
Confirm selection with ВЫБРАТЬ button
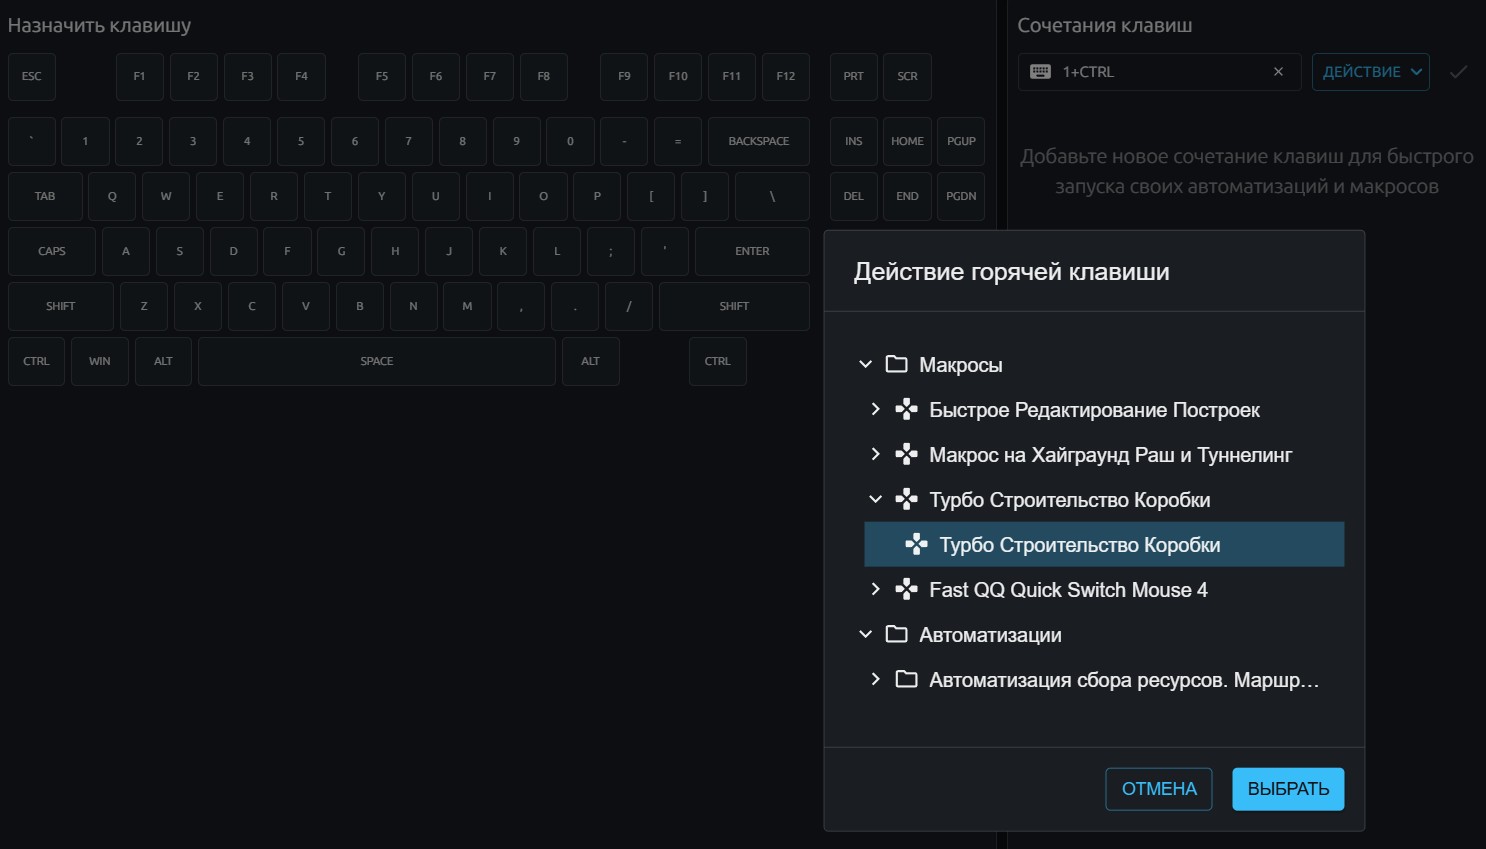tap(1288, 789)
